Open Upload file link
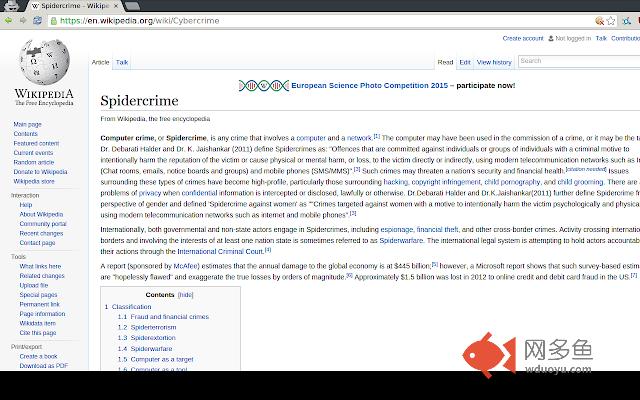Viewport: 640px width, 400px height. pyautogui.click(x=33, y=285)
